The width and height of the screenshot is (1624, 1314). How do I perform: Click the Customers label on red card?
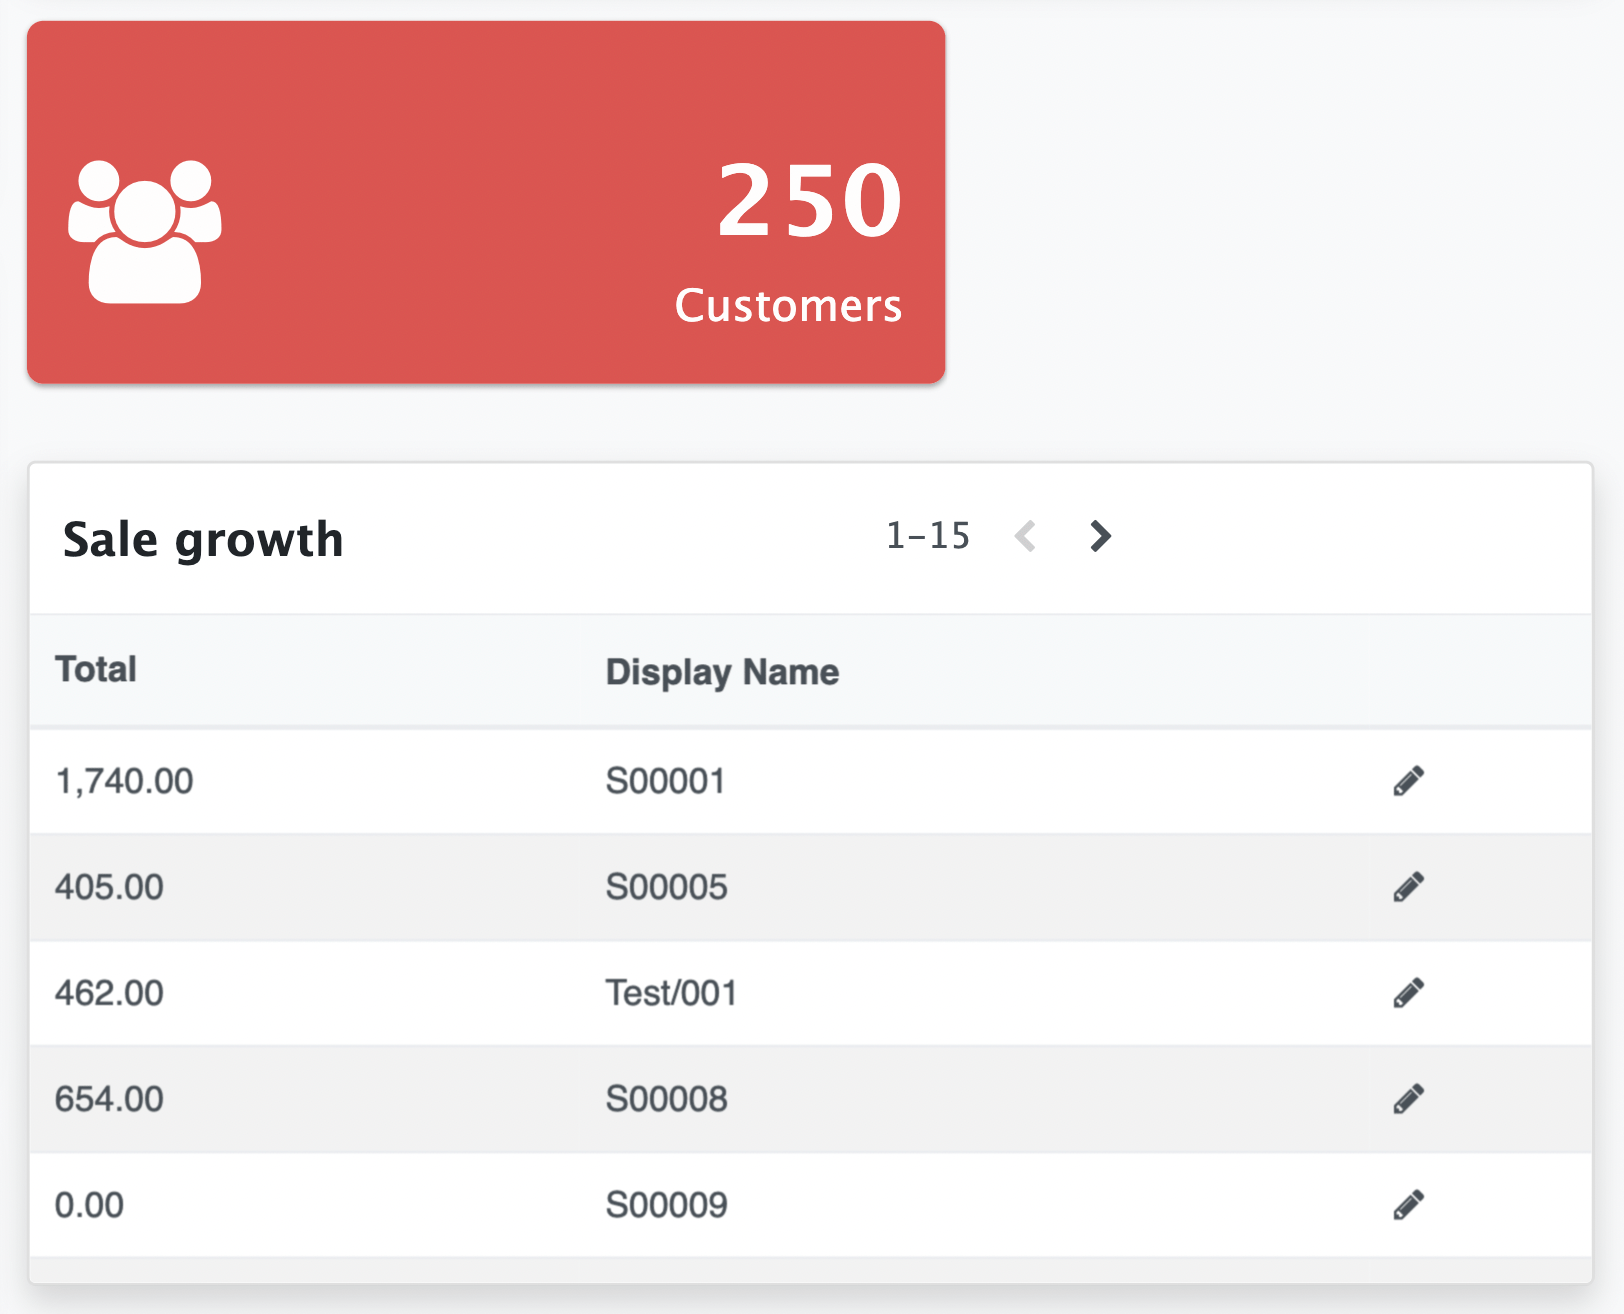788,306
